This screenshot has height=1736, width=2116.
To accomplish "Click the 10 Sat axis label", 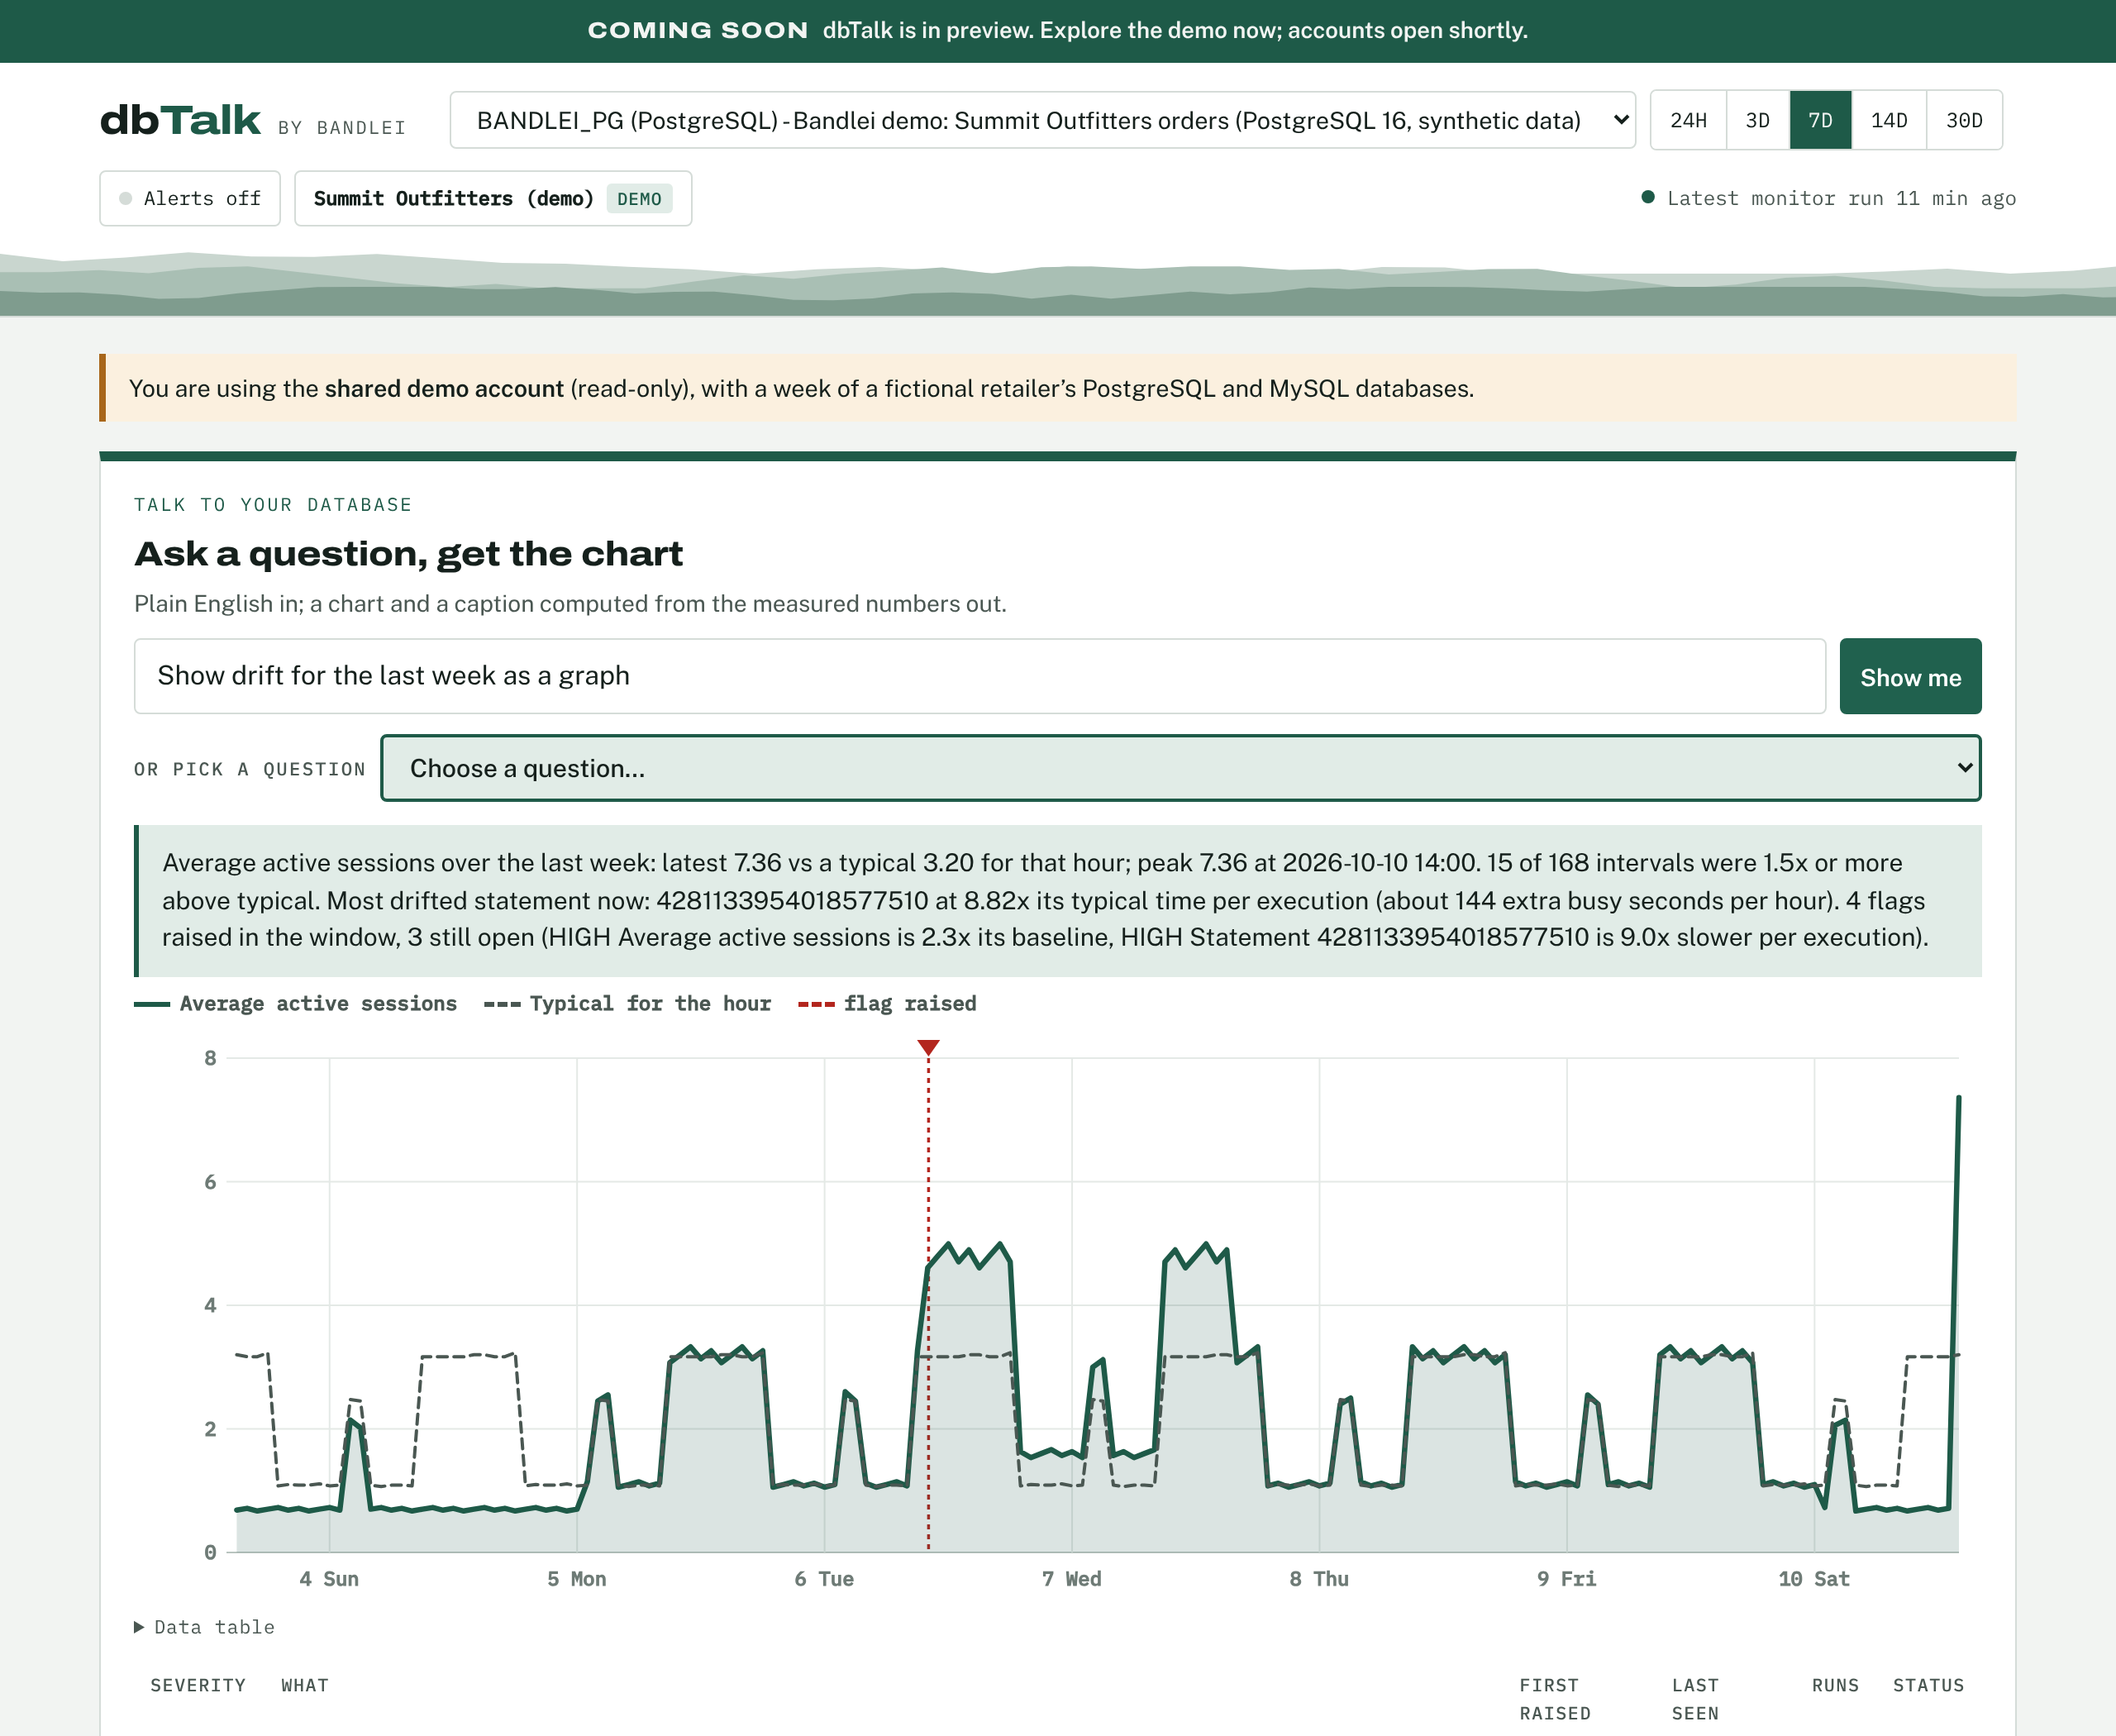I will (x=1813, y=1578).
